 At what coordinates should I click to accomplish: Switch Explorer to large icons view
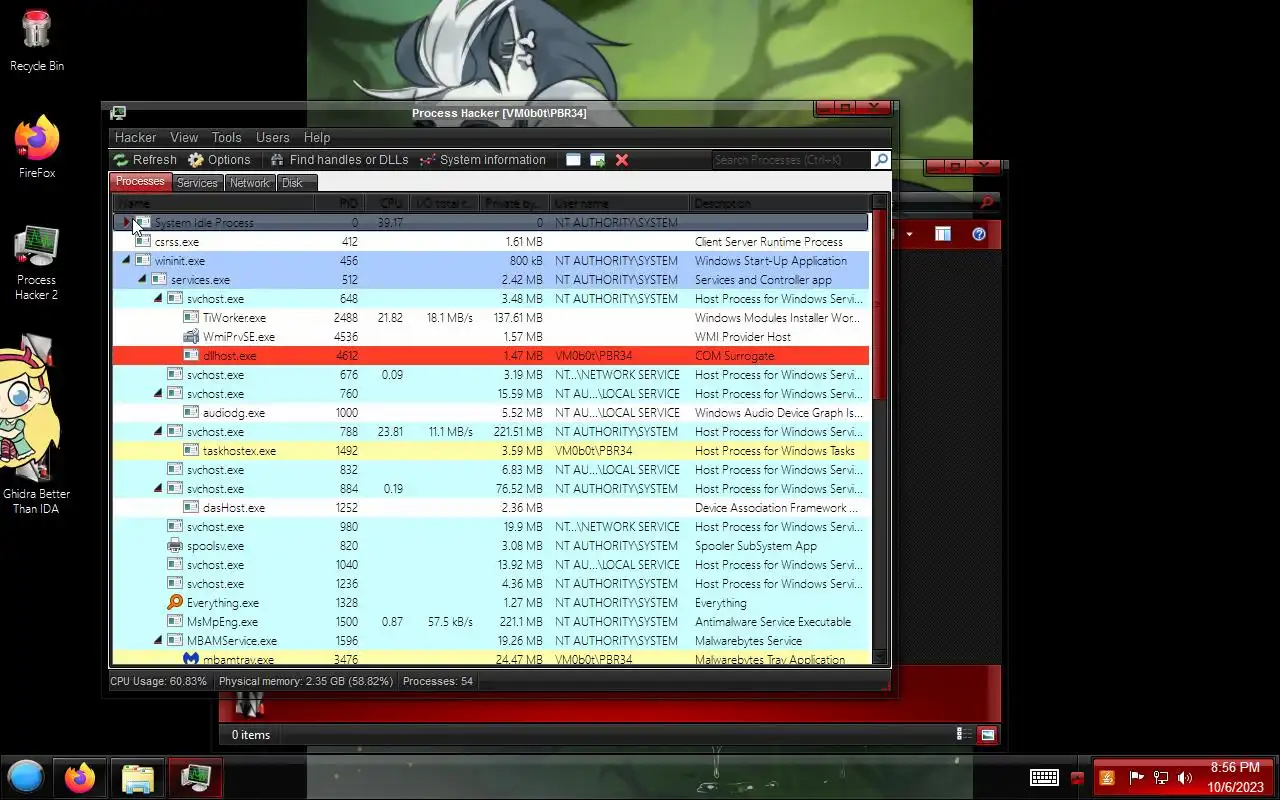tap(988, 735)
